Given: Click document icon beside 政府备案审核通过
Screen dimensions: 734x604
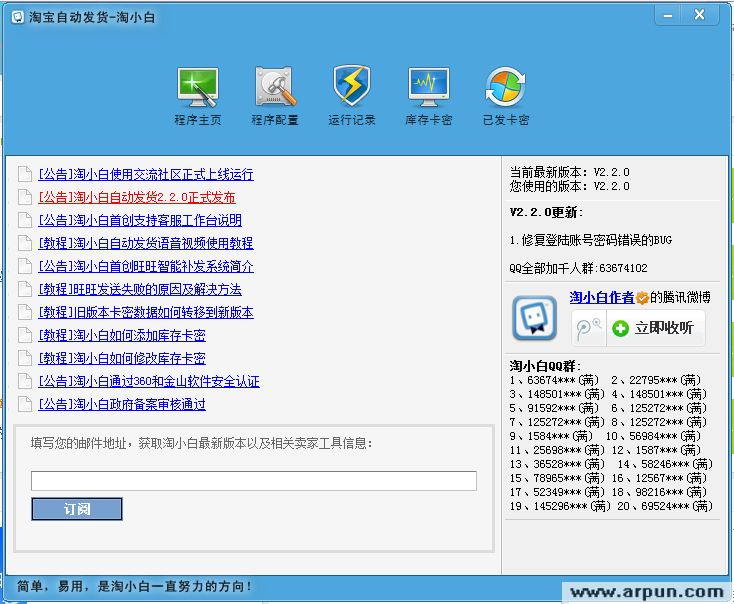Looking at the screenshot, I should (x=25, y=404).
